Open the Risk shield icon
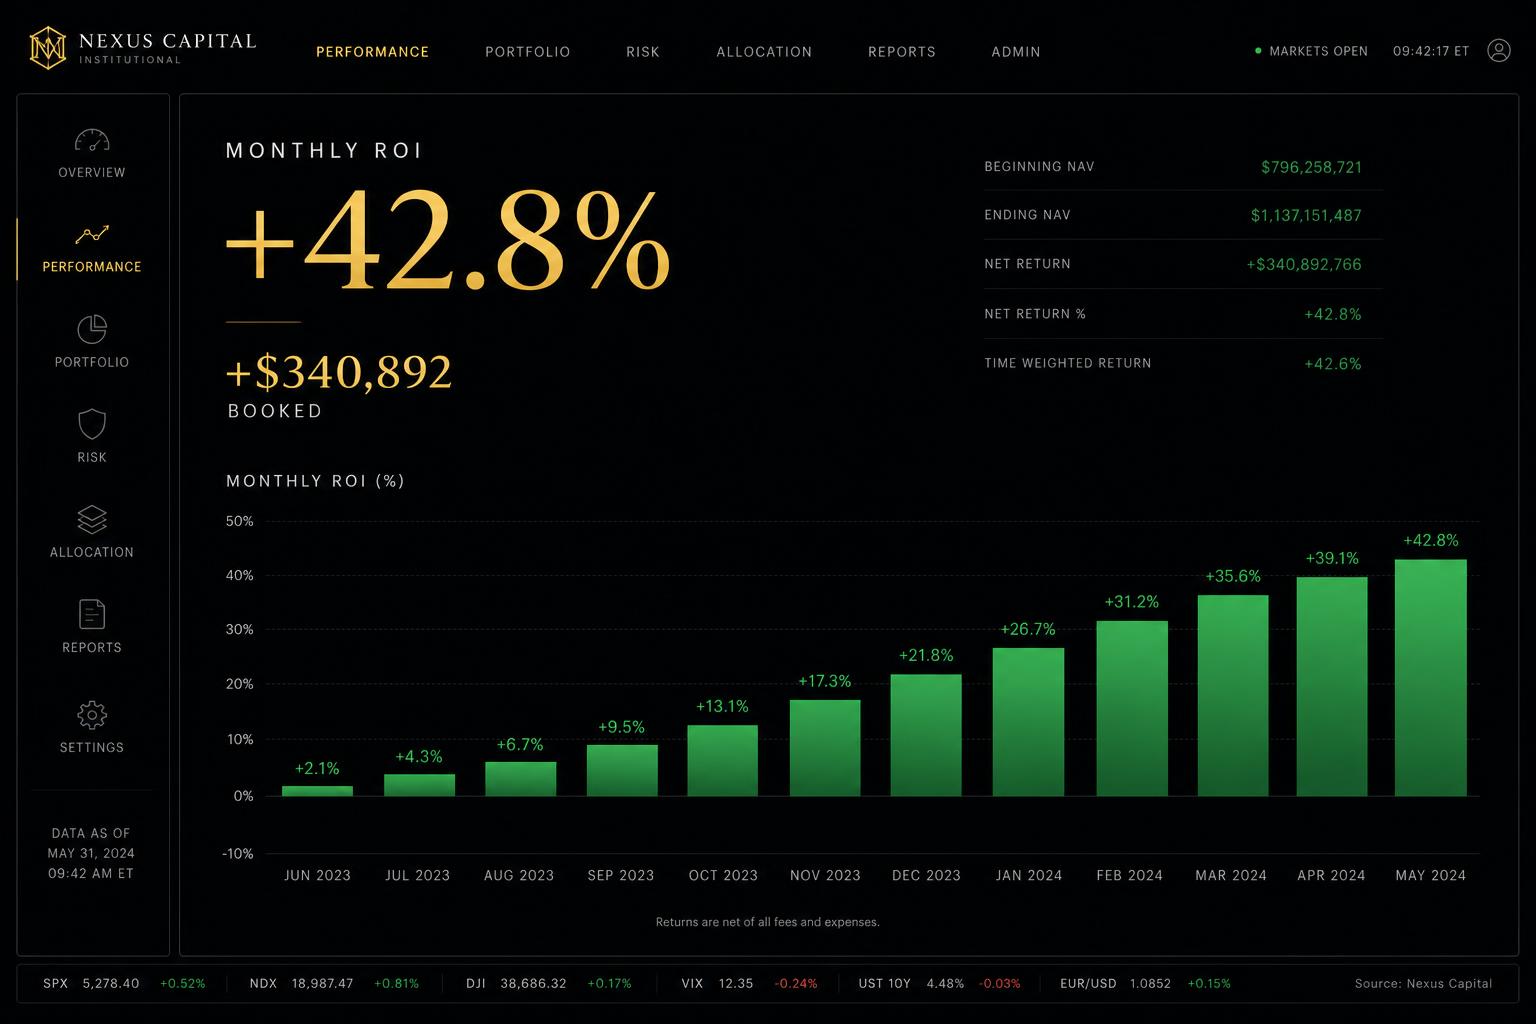 (x=92, y=424)
